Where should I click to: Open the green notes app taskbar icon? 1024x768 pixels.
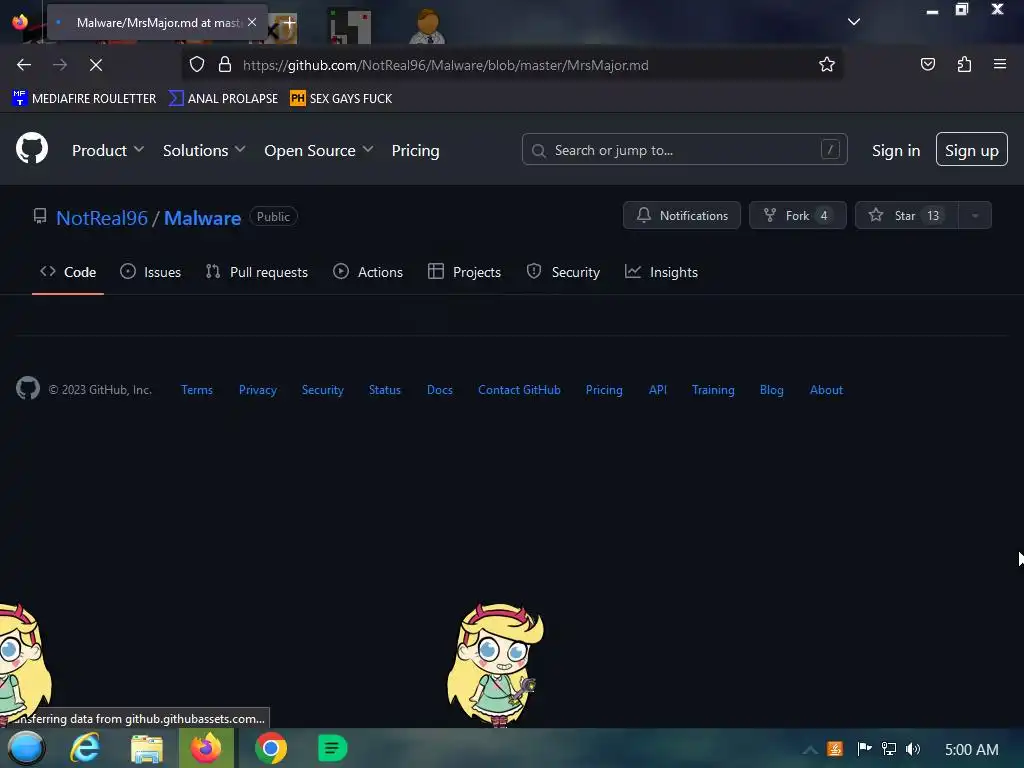click(332, 748)
